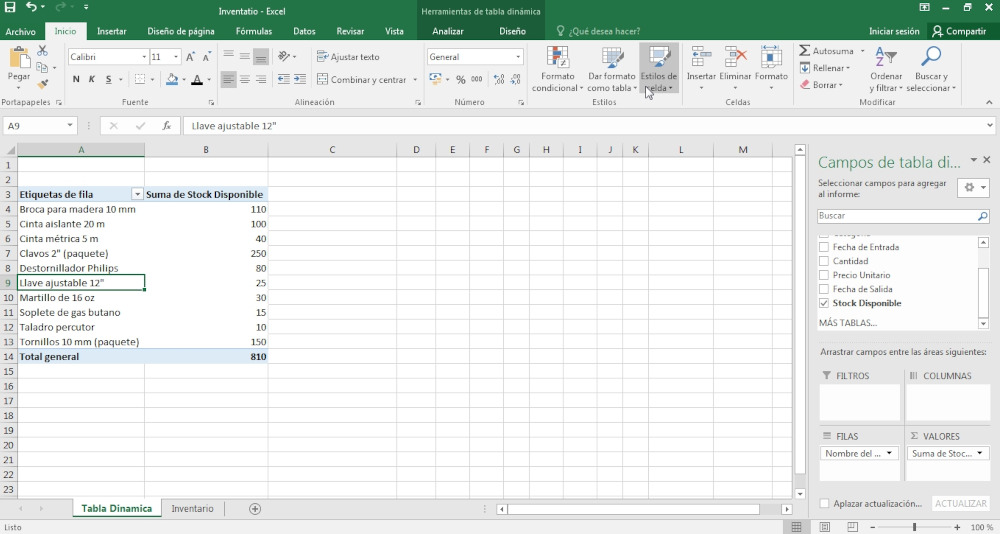
Task: Open Estilos de celda gallery
Action: pos(659,69)
